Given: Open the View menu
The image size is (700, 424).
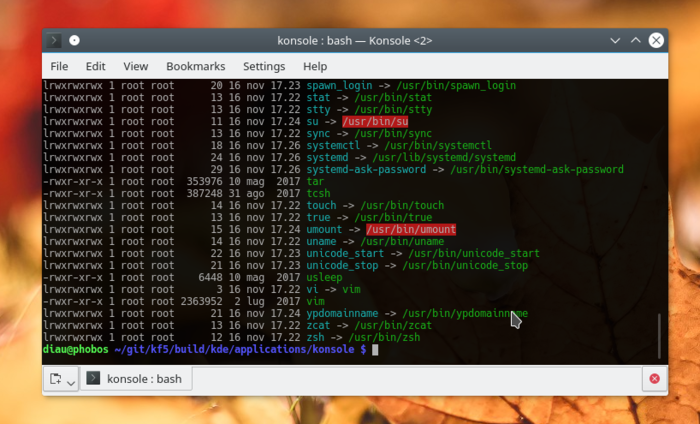Looking at the screenshot, I should tap(135, 66).
